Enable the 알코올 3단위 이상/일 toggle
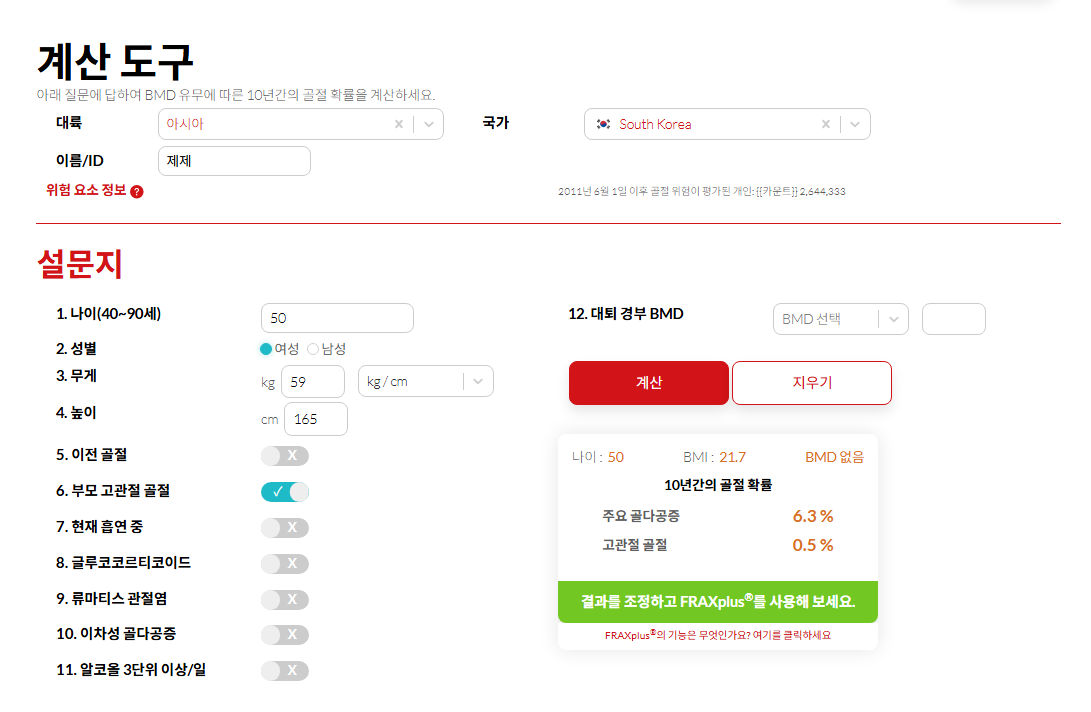 point(285,670)
